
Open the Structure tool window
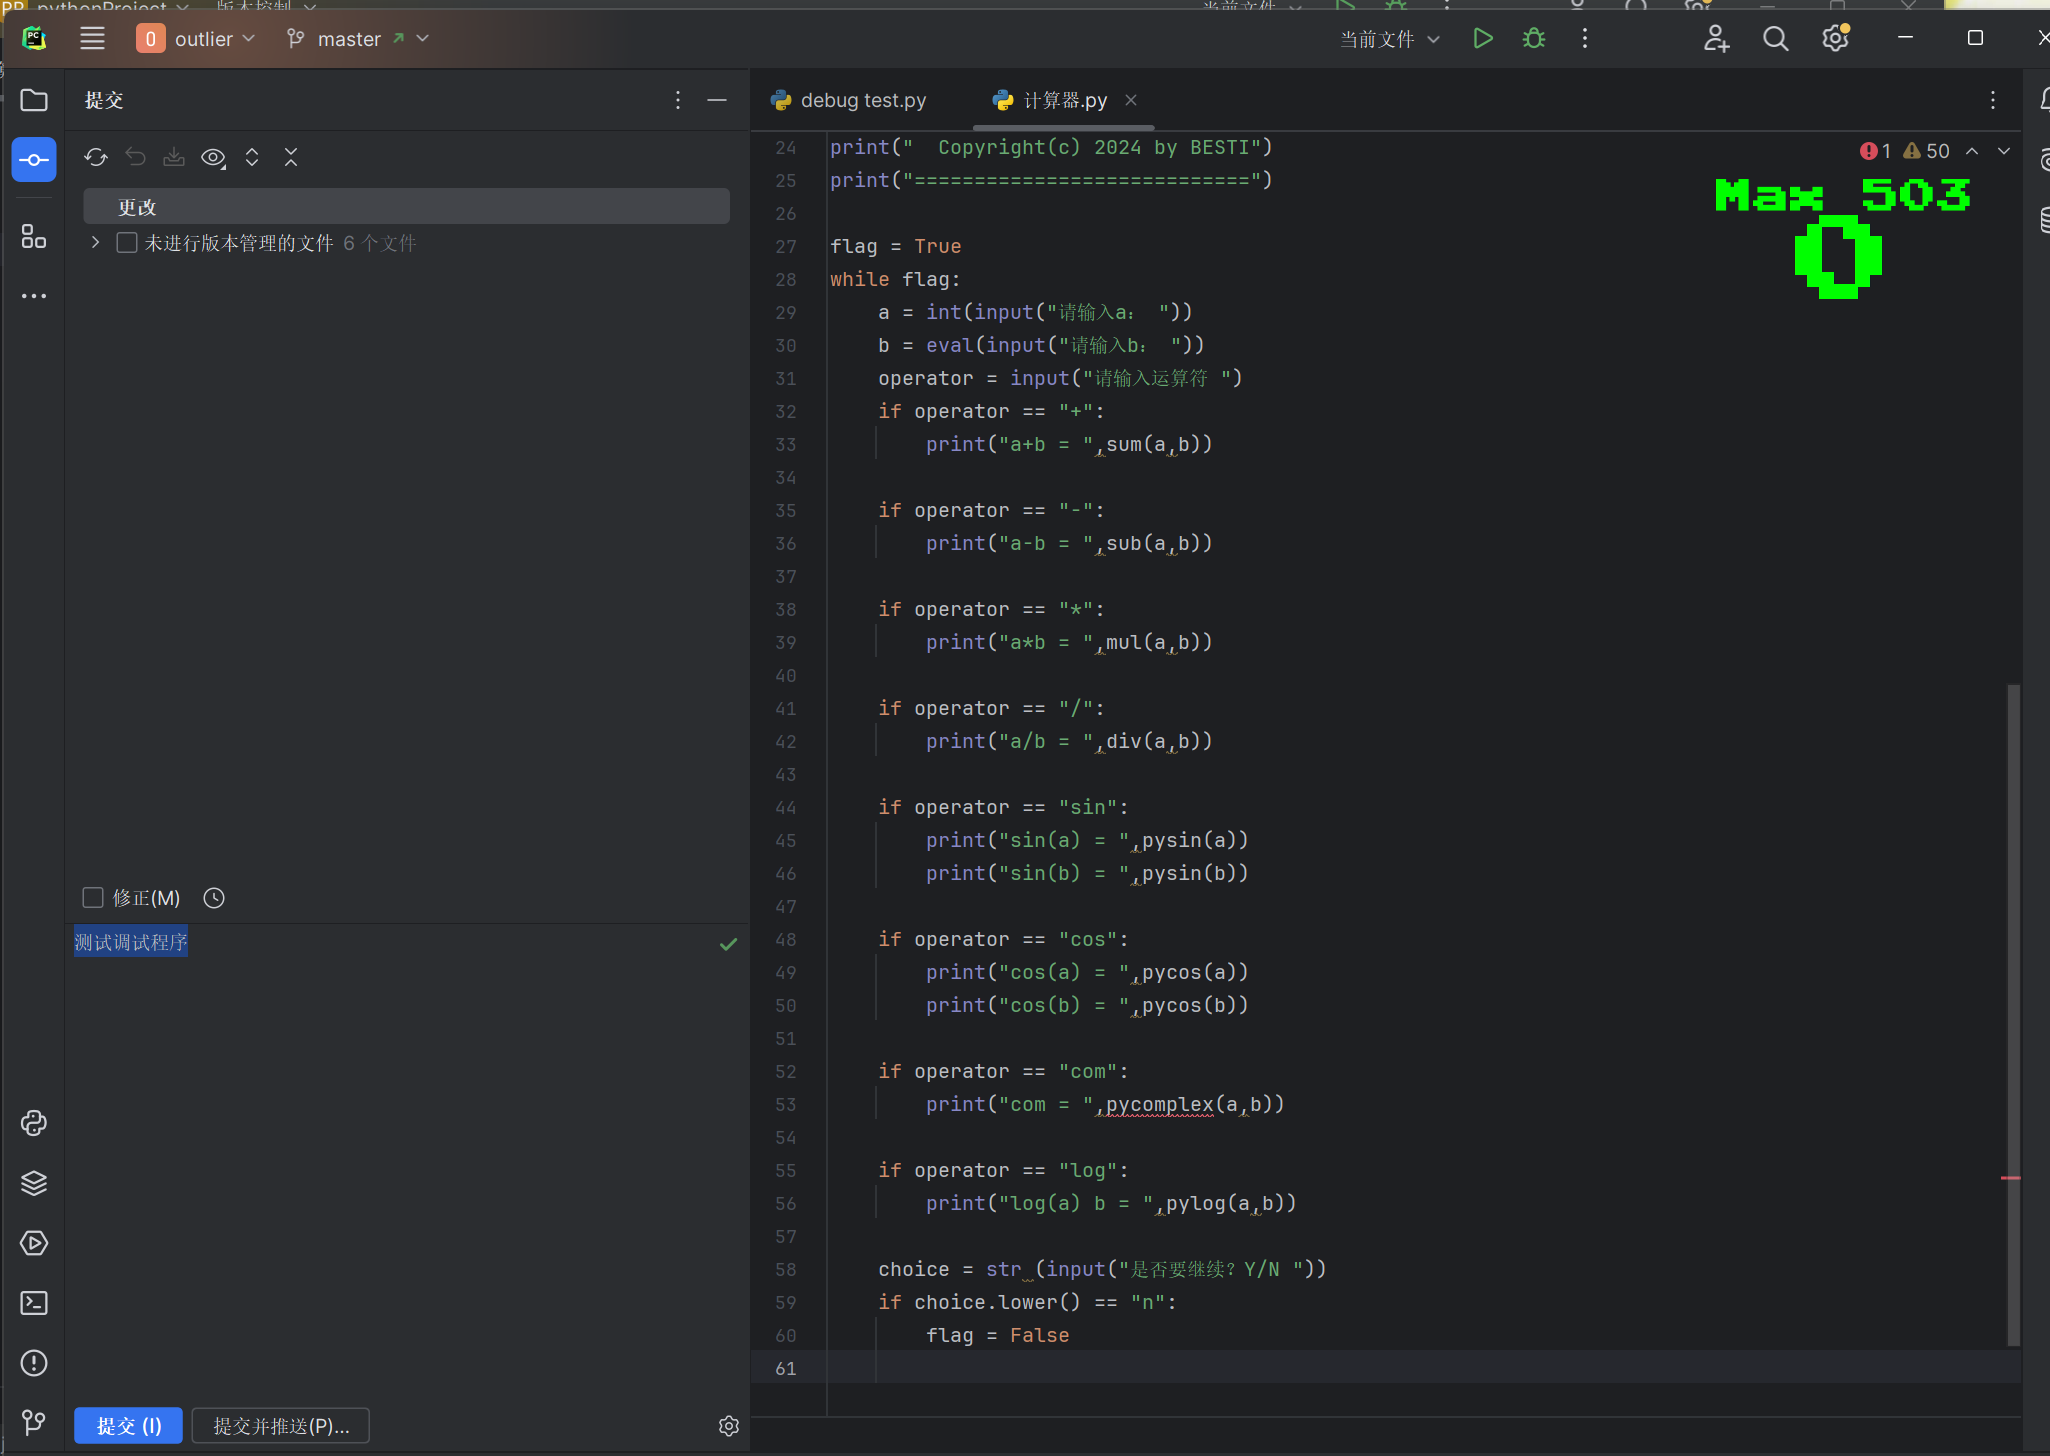coord(34,237)
